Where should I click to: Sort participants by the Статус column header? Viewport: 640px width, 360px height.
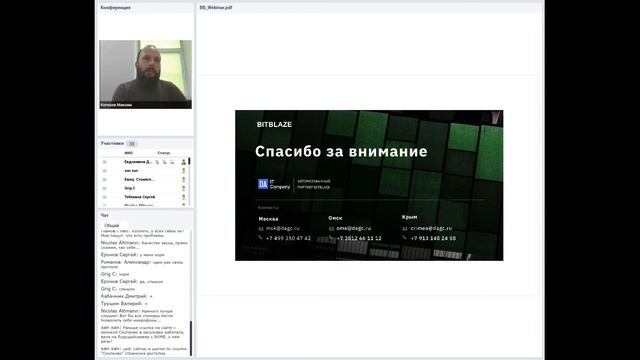164,153
